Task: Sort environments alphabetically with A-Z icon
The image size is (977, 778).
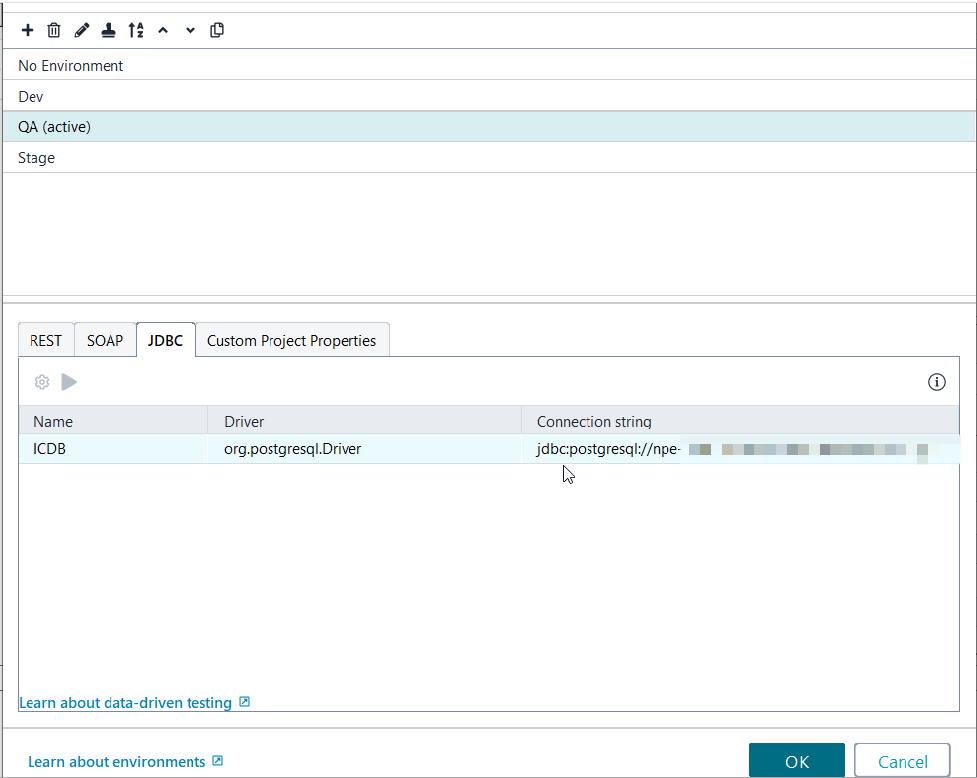Action: tap(136, 30)
